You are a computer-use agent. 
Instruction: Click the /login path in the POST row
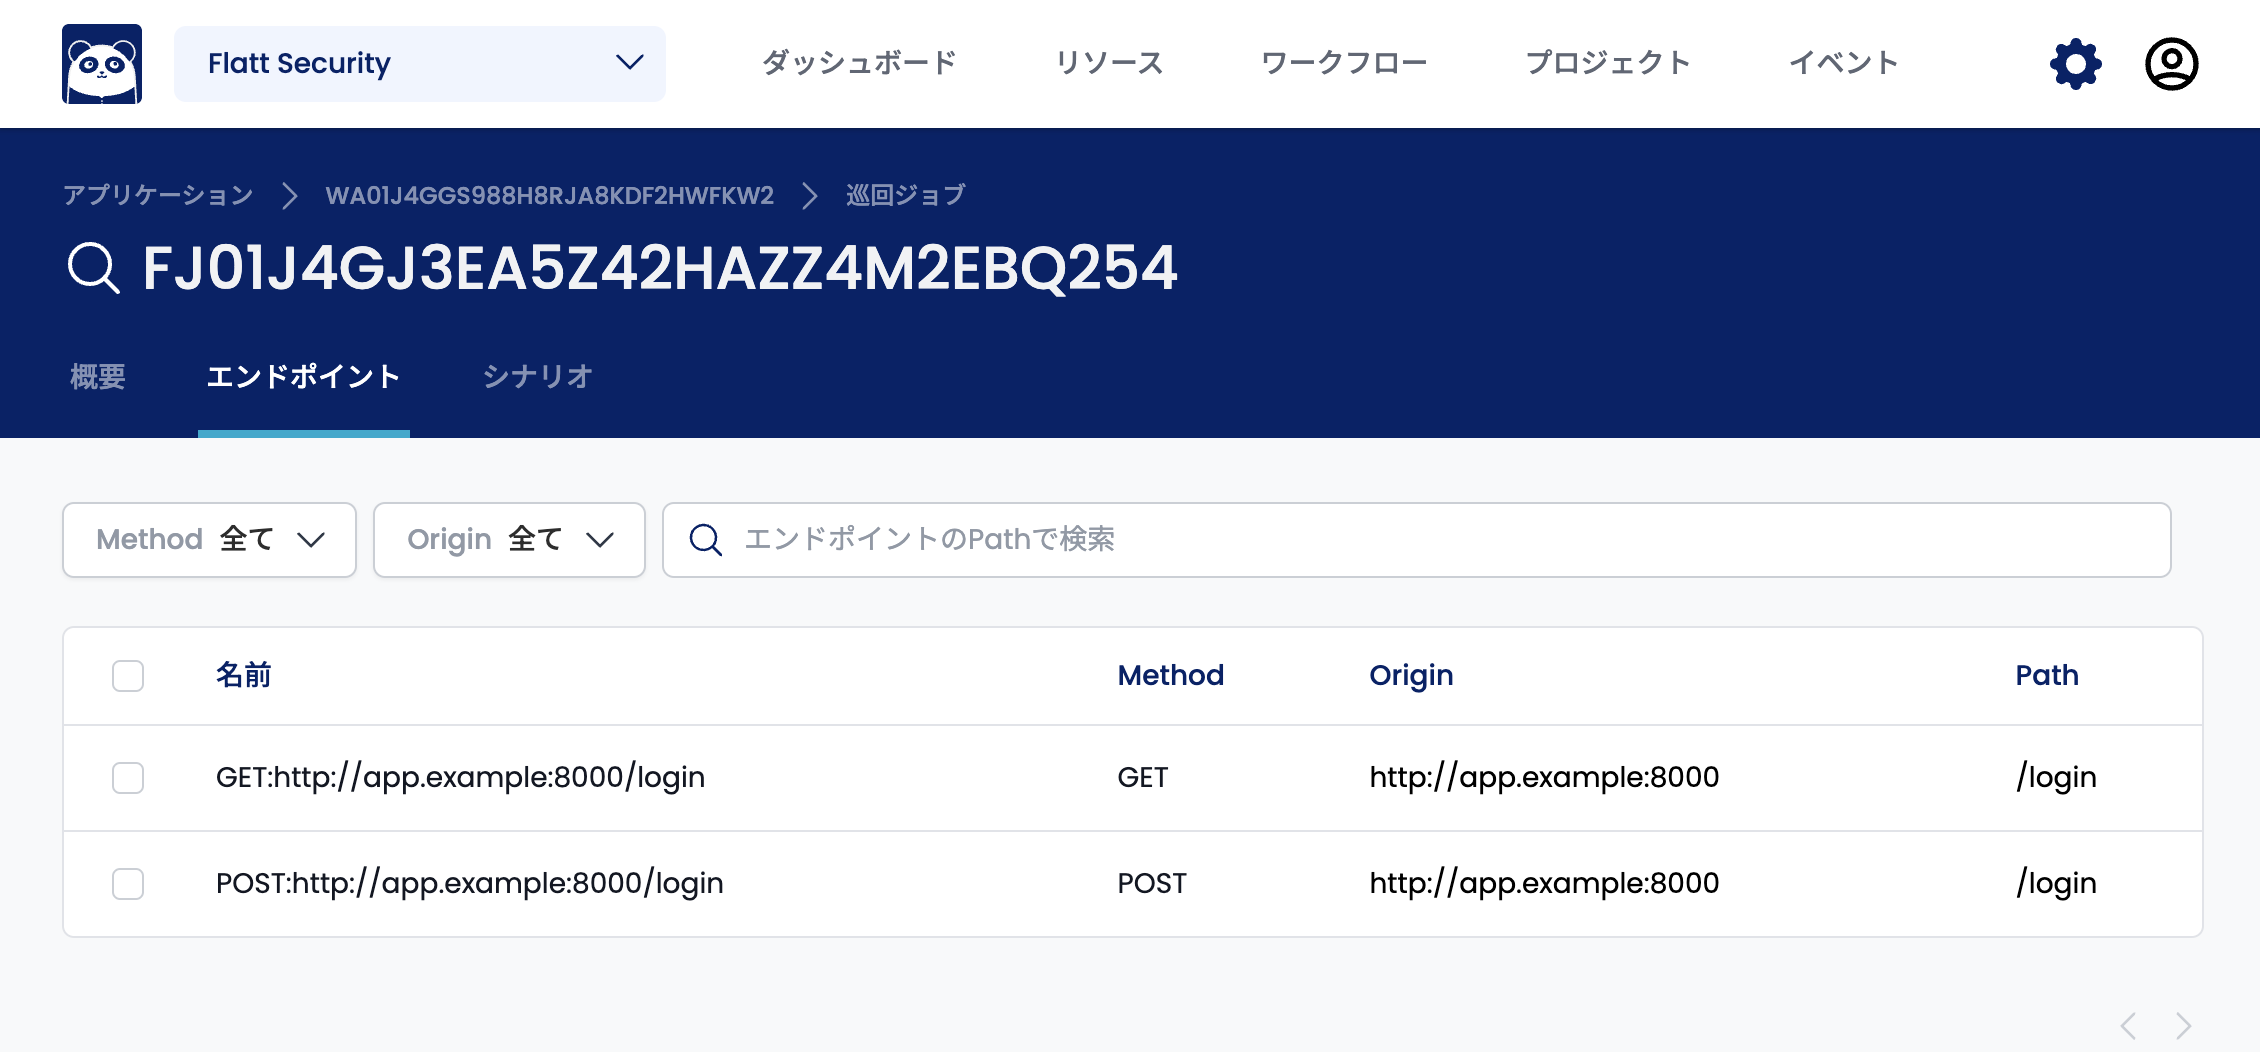click(2056, 884)
